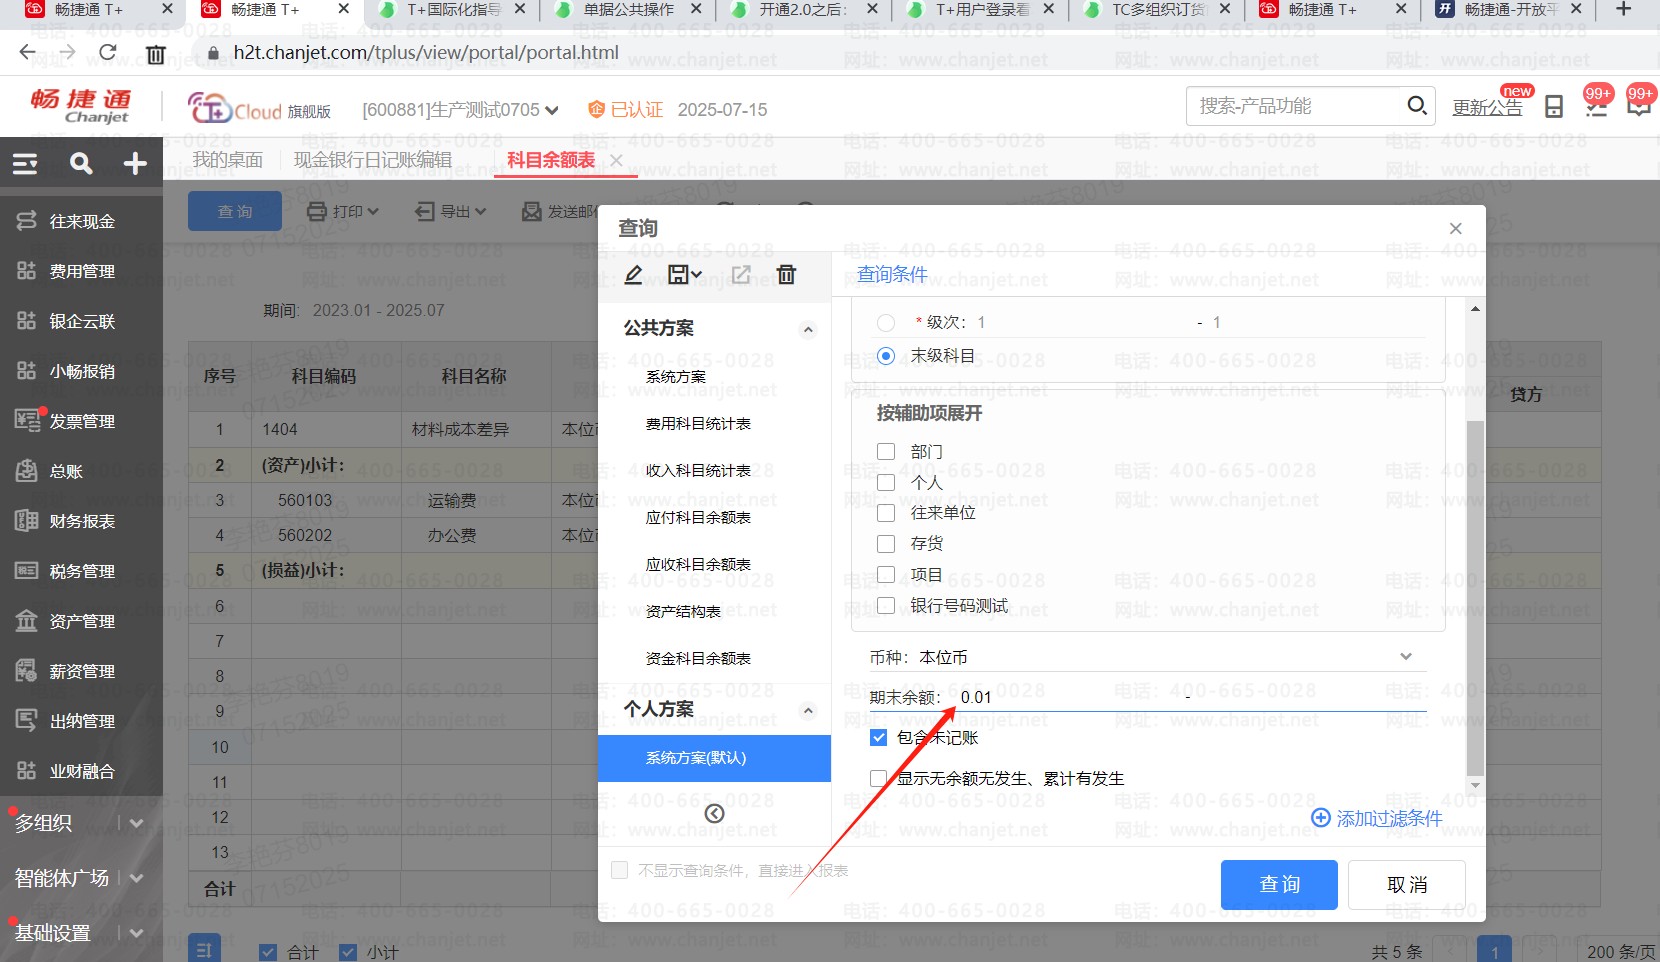Open the calculator icon in top header

tap(1554, 106)
